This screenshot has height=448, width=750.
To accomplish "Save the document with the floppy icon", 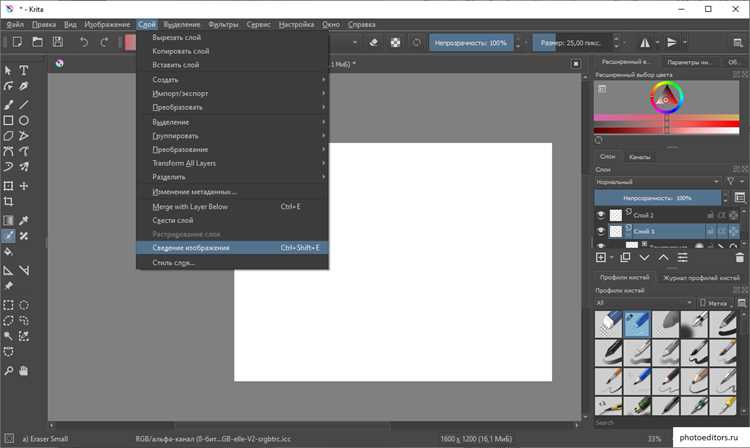I will click(x=58, y=43).
